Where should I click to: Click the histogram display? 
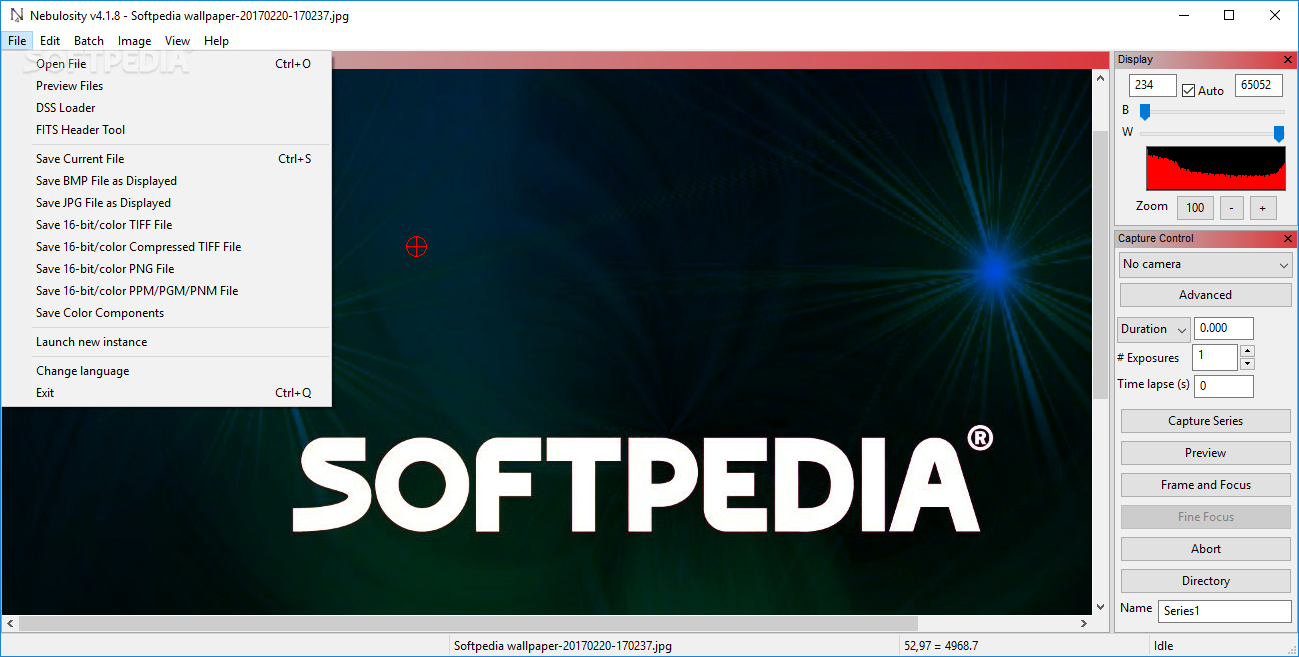point(1216,168)
